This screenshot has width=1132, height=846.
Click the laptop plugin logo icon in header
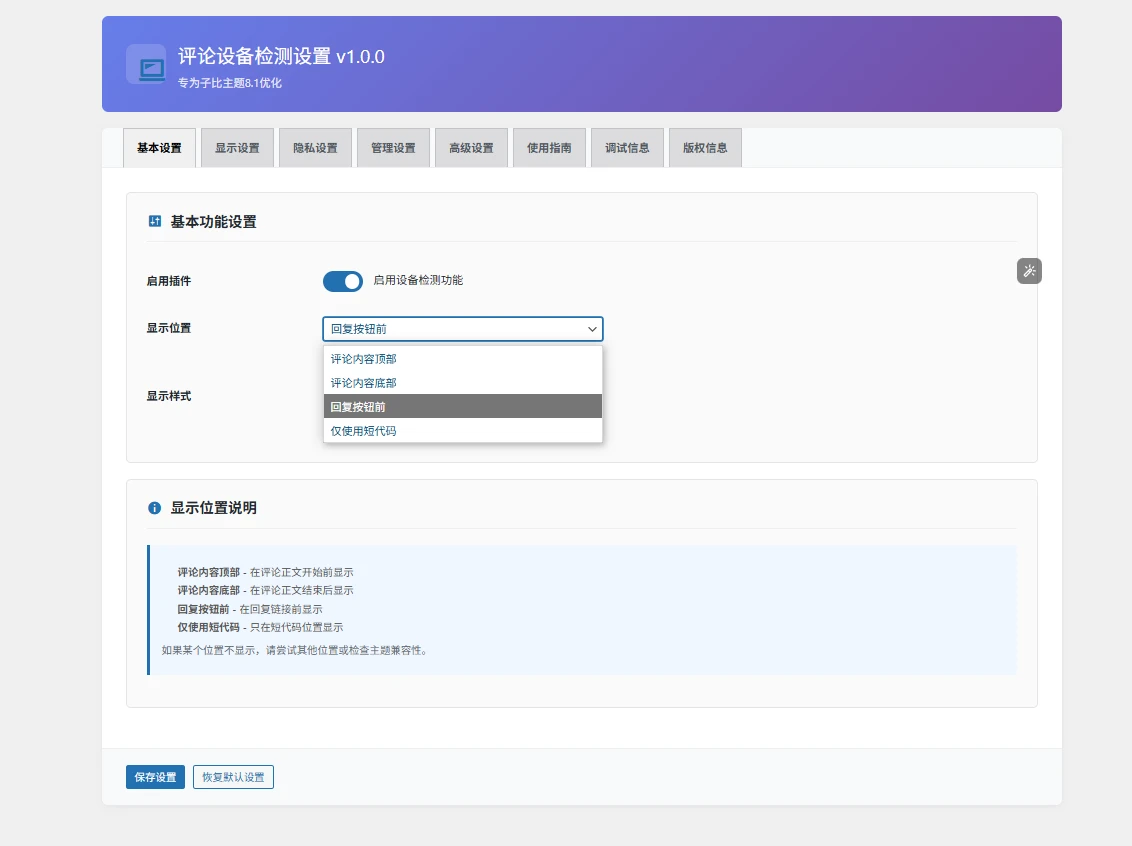click(146, 64)
